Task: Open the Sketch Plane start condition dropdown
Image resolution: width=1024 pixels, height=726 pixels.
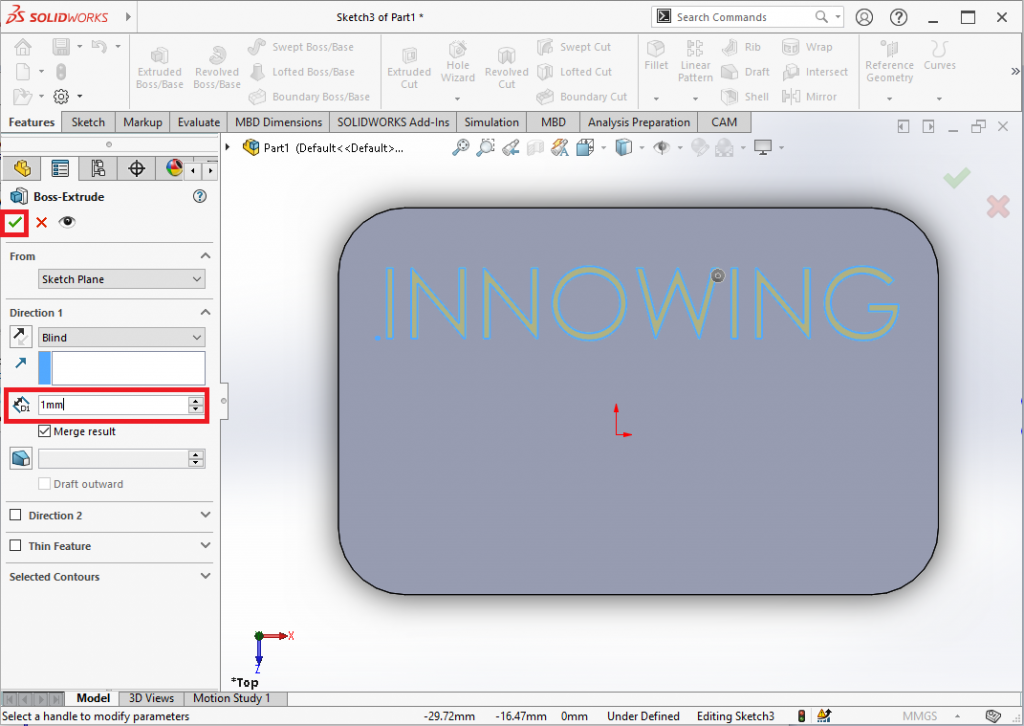Action: click(x=122, y=279)
